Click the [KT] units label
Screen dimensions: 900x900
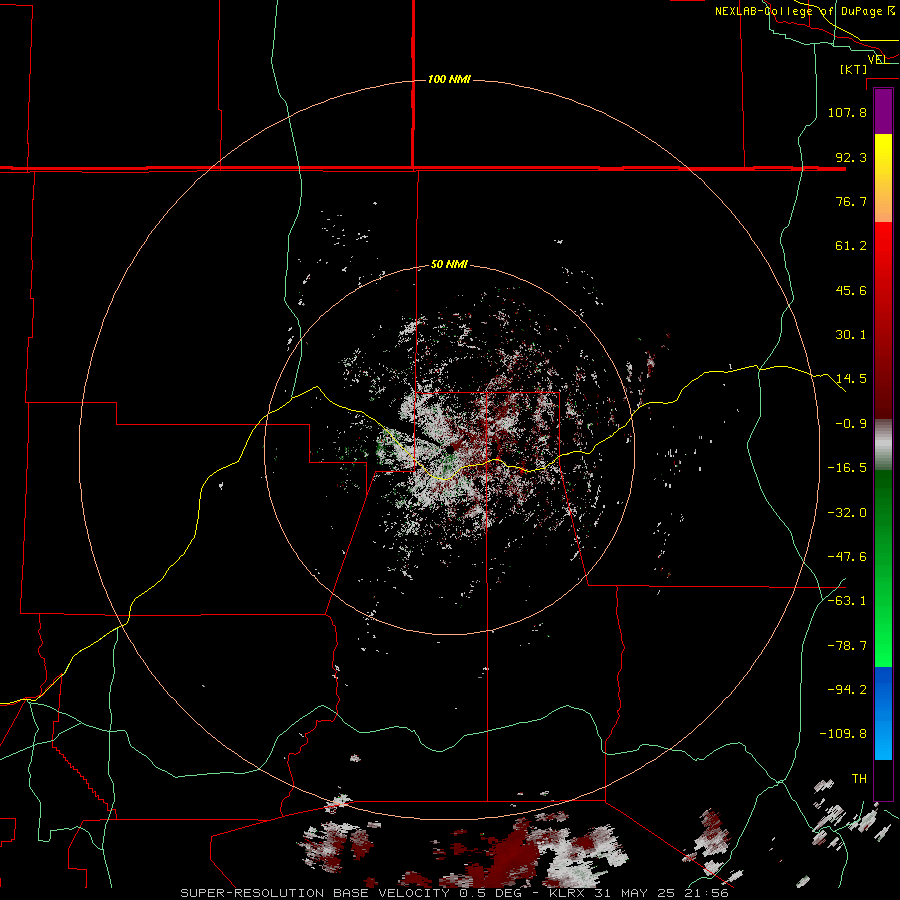coord(854,69)
